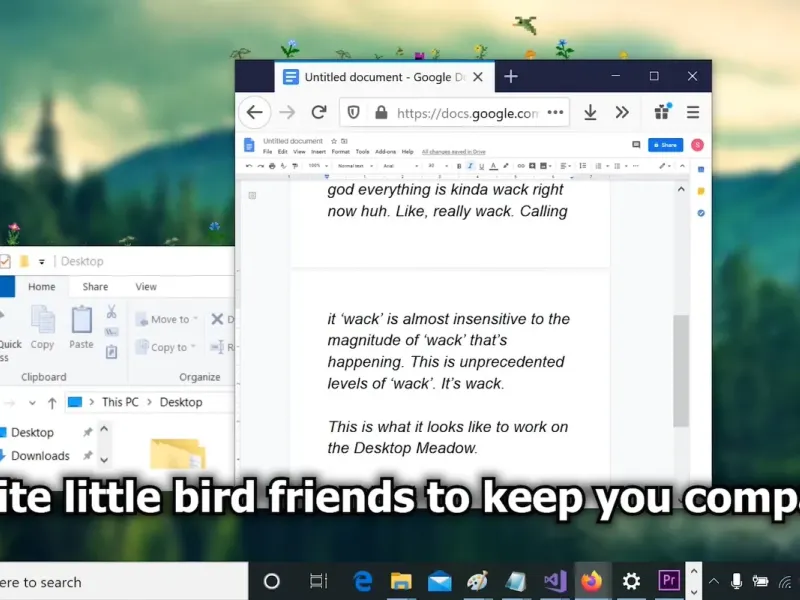Screen dimensions: 800x600
Task: Switch to the View tab in File Explorer
Action: 146,287
